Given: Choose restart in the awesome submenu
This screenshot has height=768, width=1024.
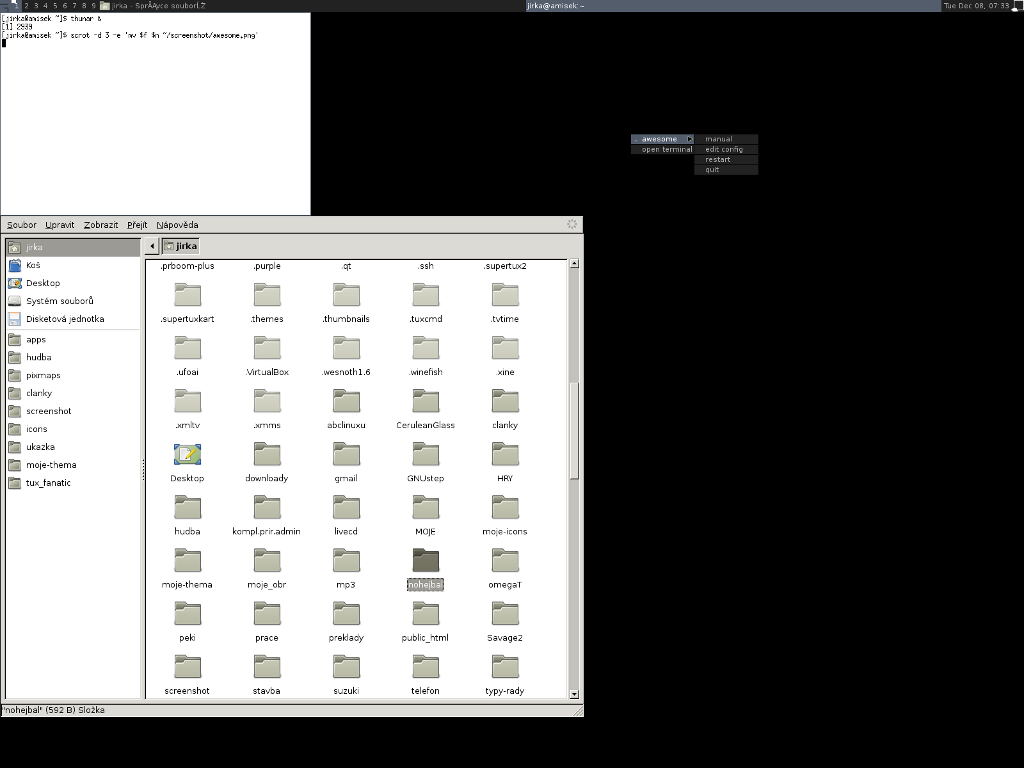Looking at the screenshot, I should click(718, 159).
